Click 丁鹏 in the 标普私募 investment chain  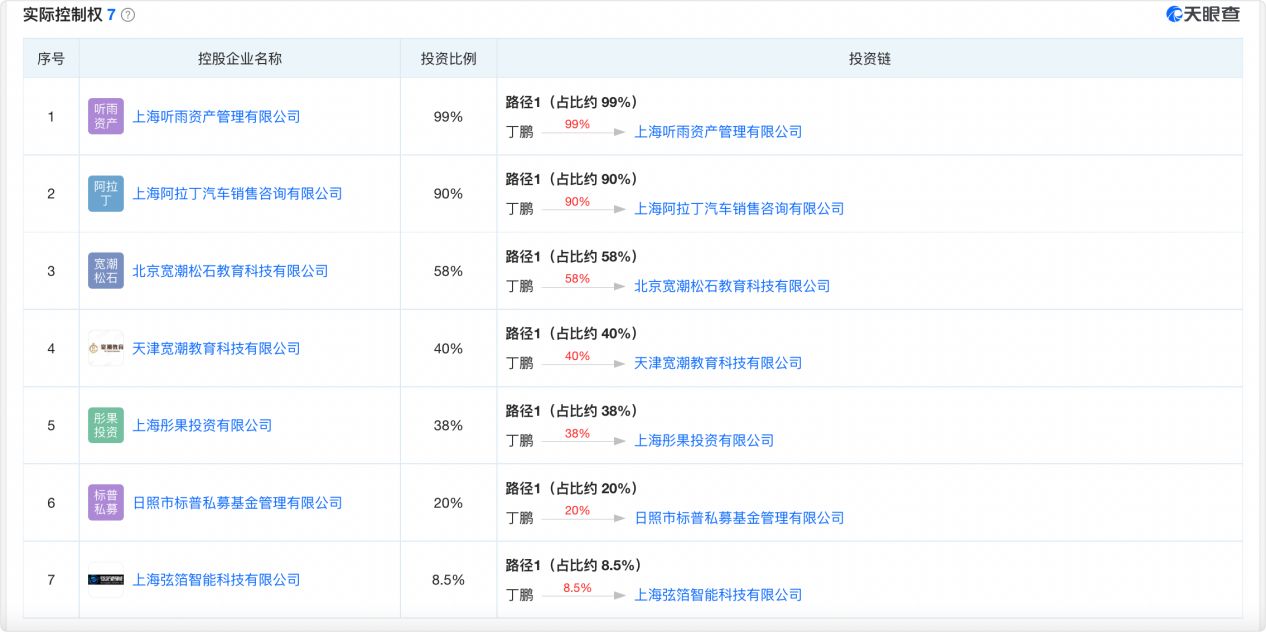coord(519,518)
